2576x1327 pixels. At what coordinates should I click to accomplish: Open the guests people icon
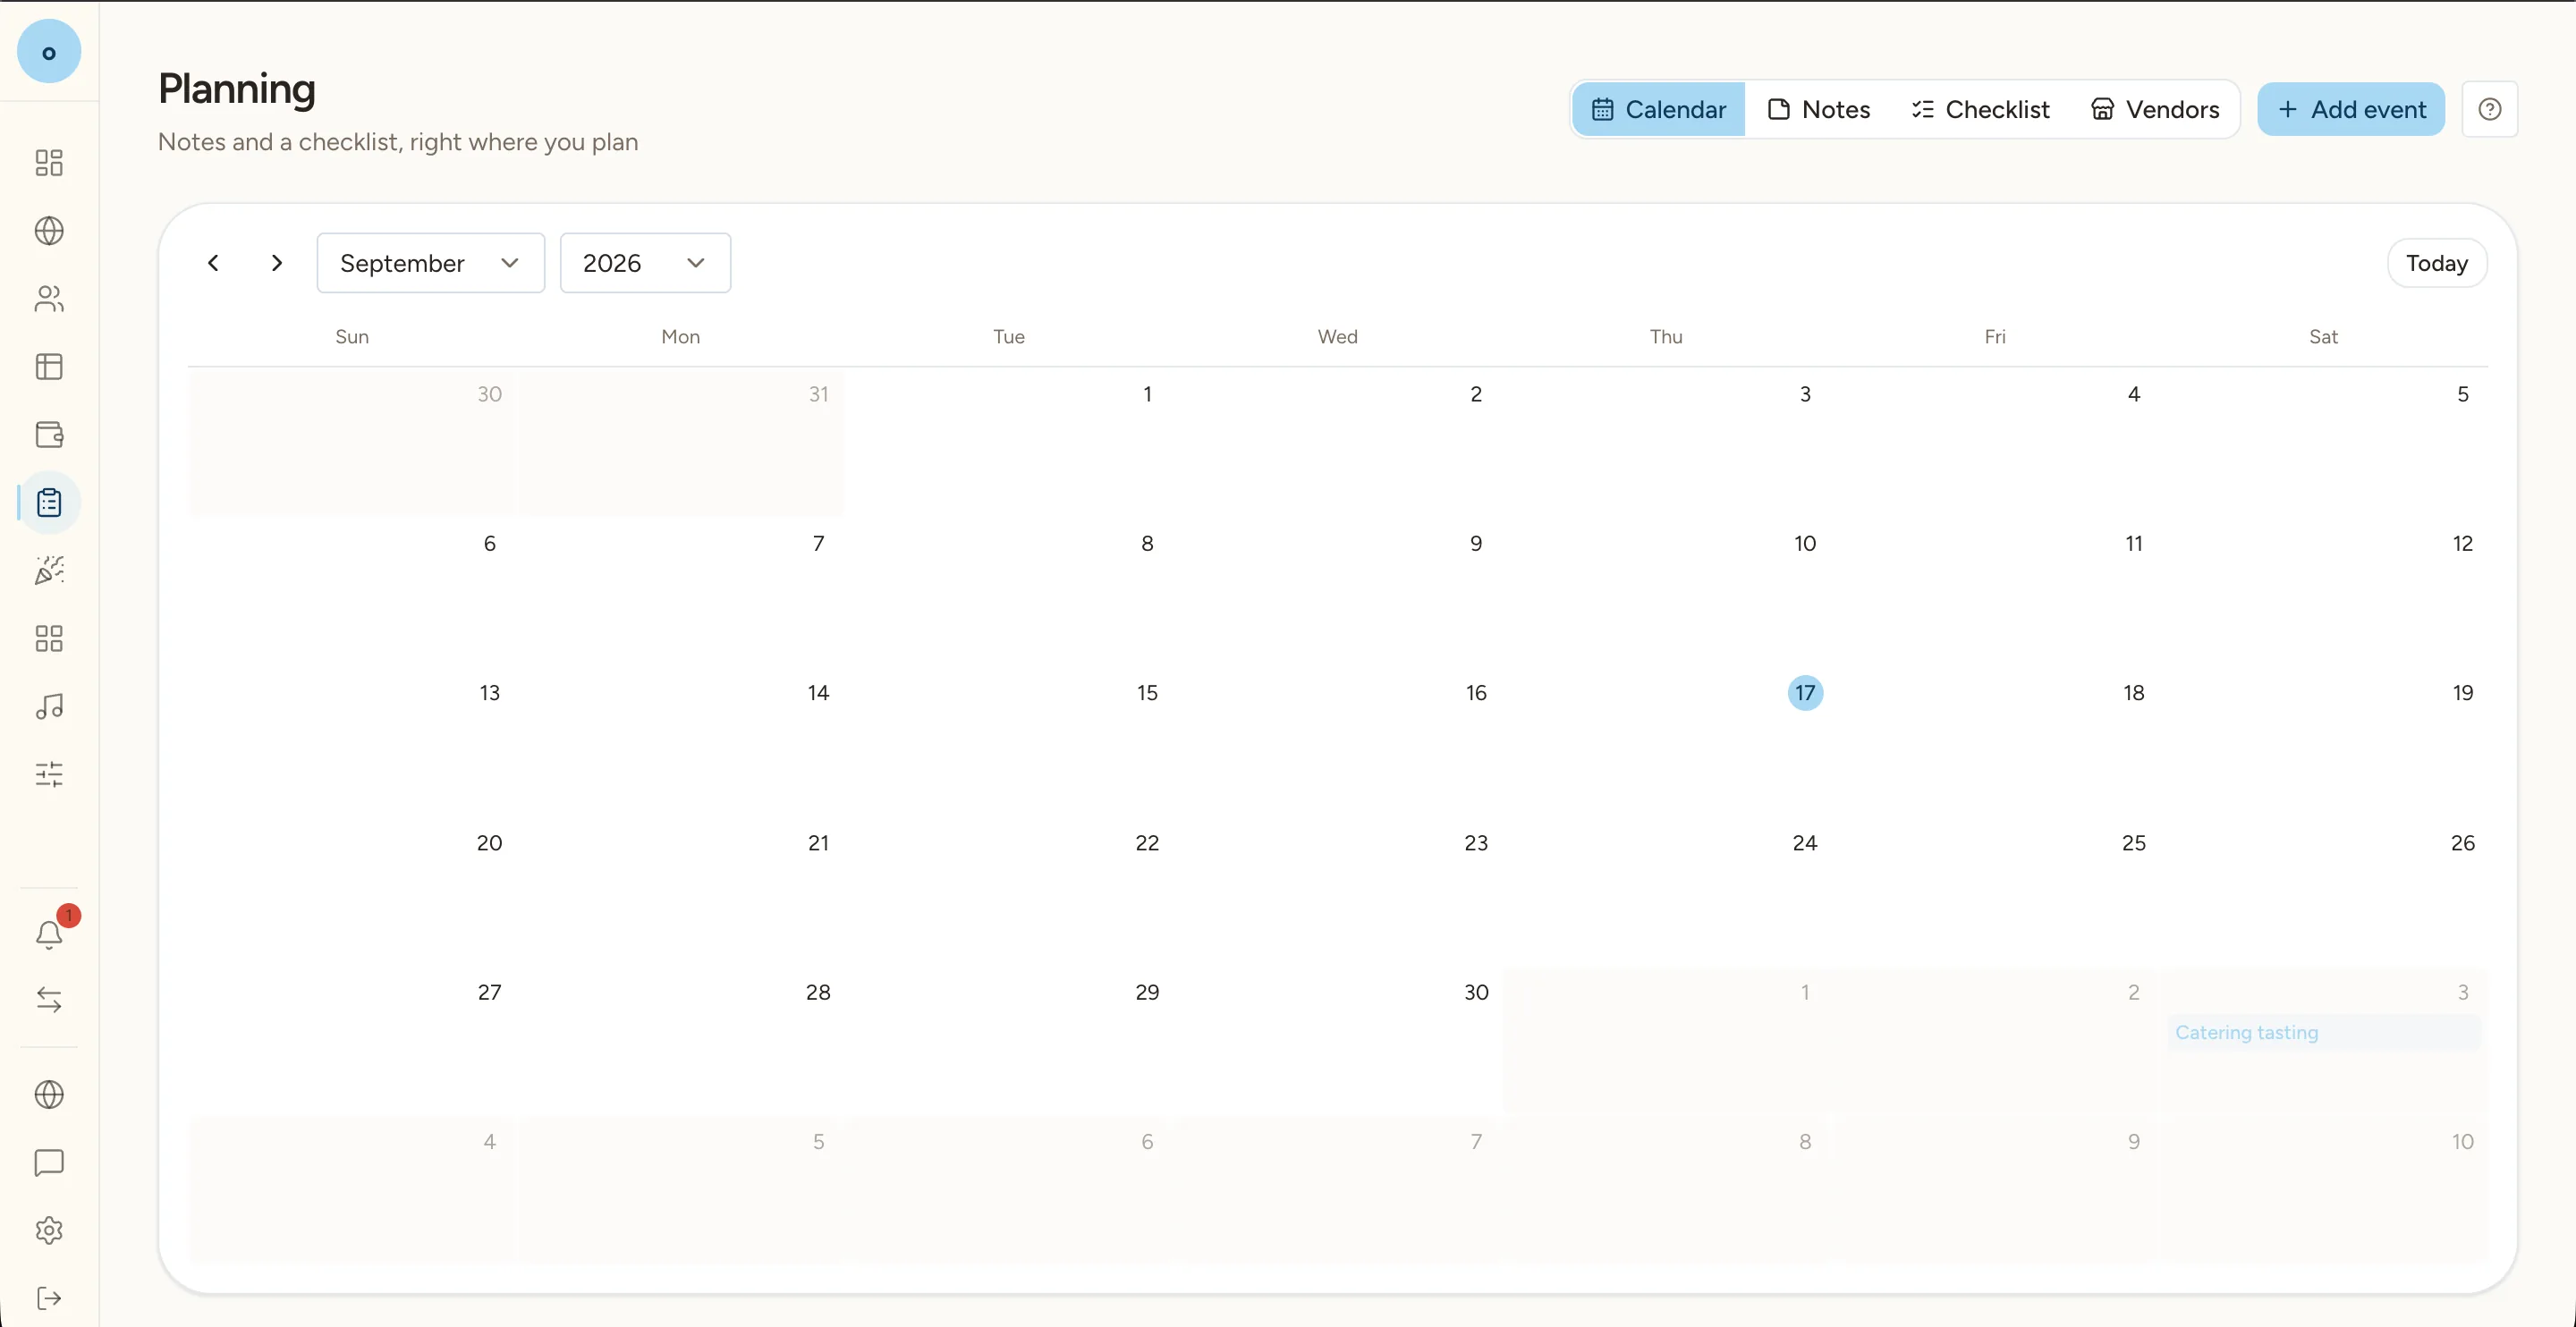[49, 299]
